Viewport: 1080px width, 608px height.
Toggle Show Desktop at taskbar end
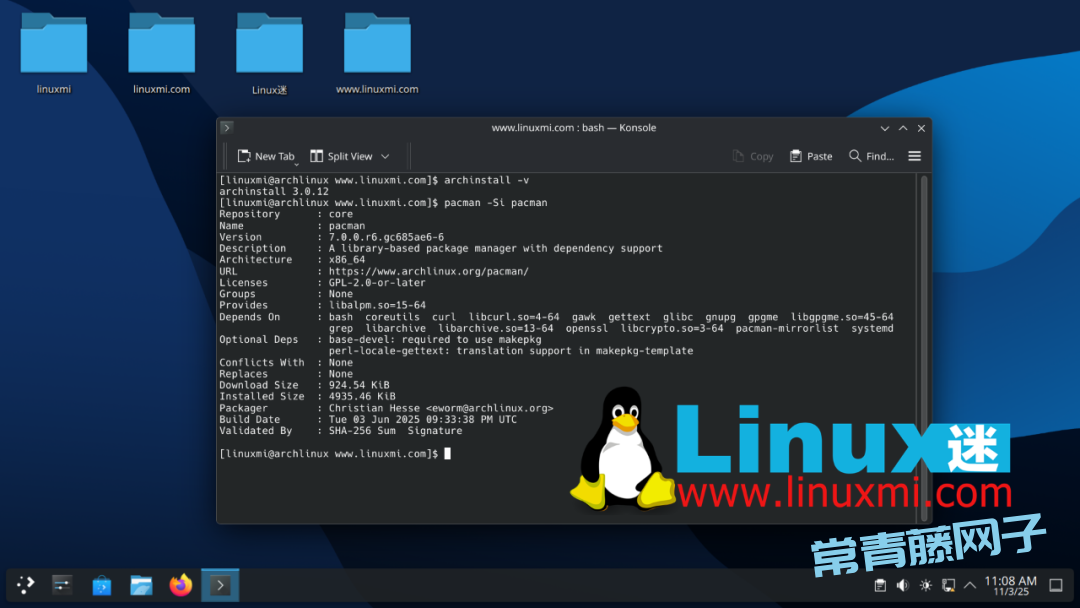pyautogui.click(x=1056, y=585)
